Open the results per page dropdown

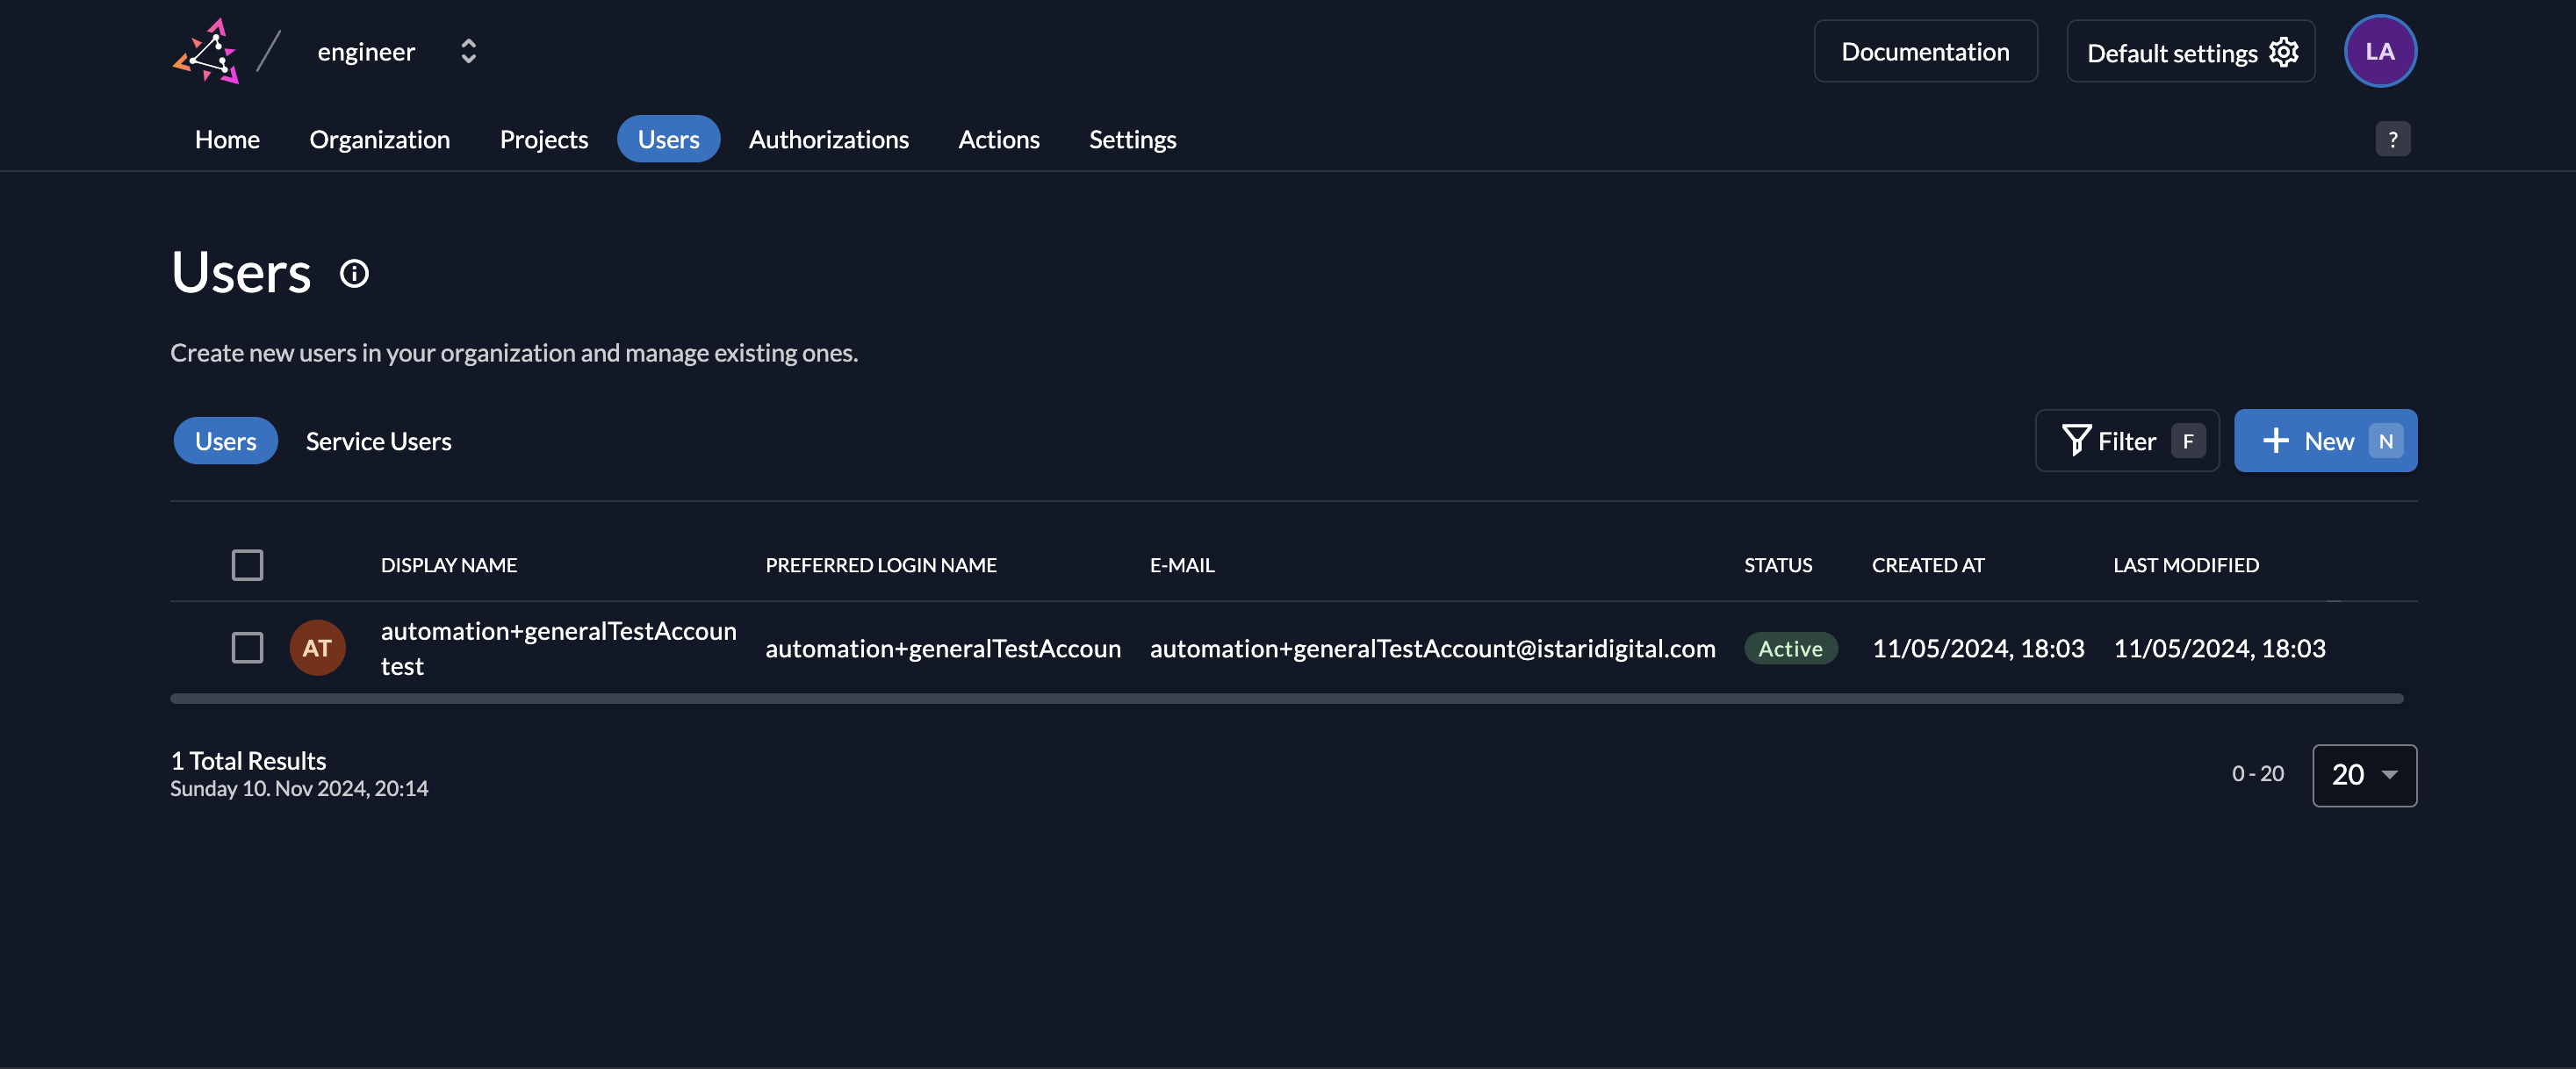[2364, 775]
